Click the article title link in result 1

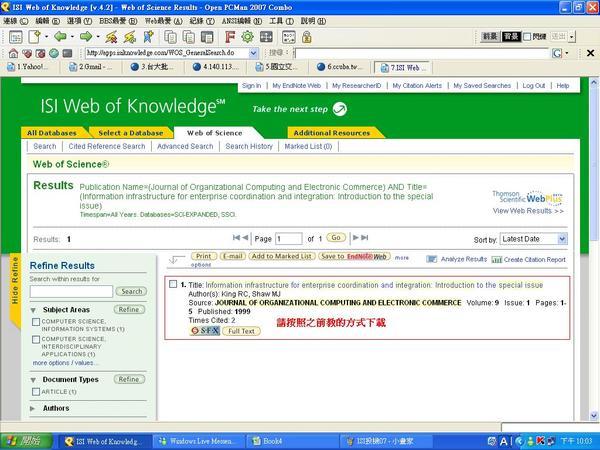pos(374,285)
